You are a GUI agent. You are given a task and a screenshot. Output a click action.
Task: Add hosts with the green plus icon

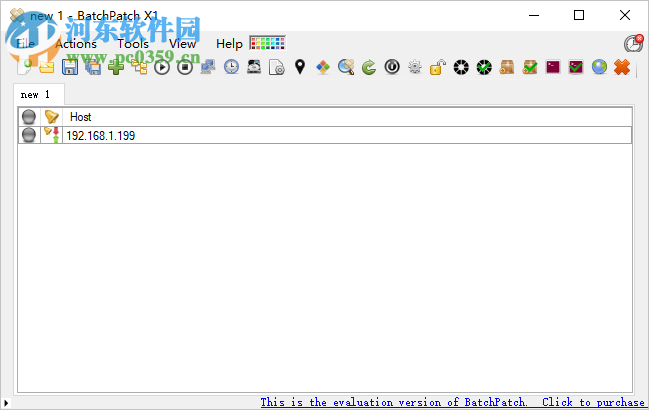(x=116, y=67)
